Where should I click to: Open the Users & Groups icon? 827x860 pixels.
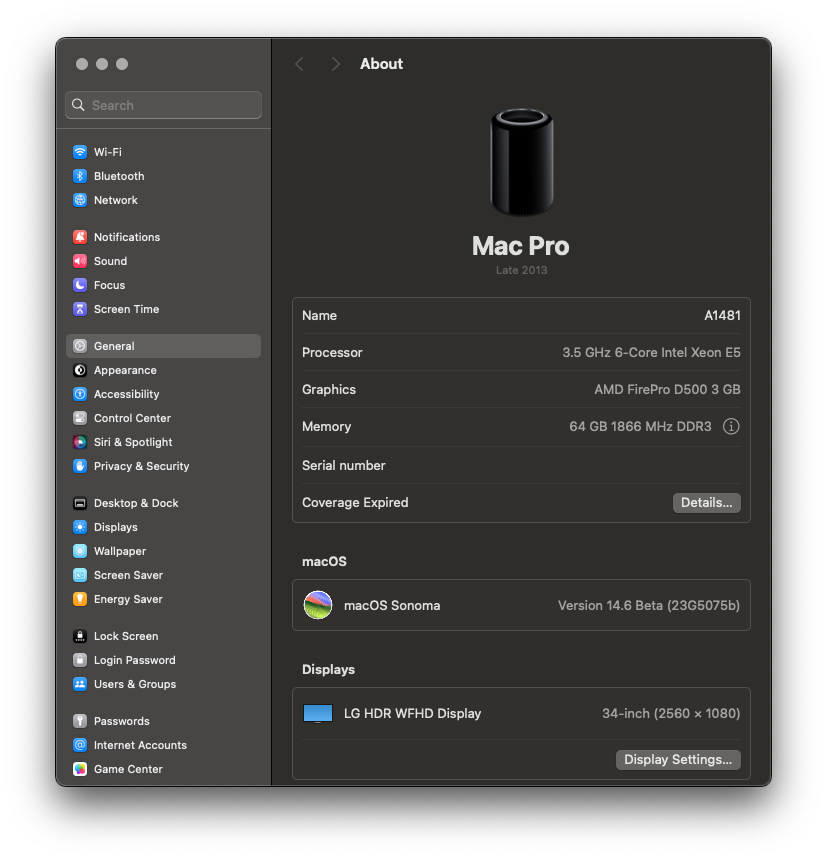pos(80,684)
